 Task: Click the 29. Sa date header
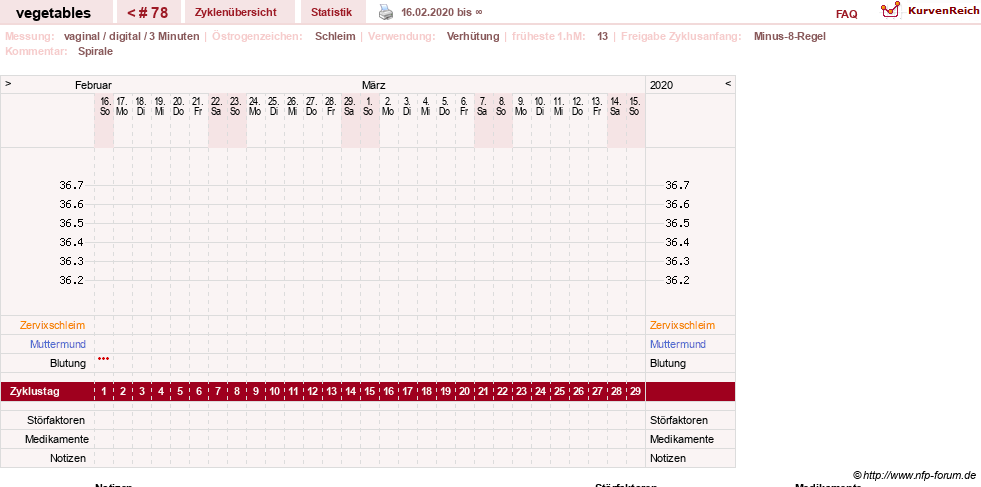351,106
